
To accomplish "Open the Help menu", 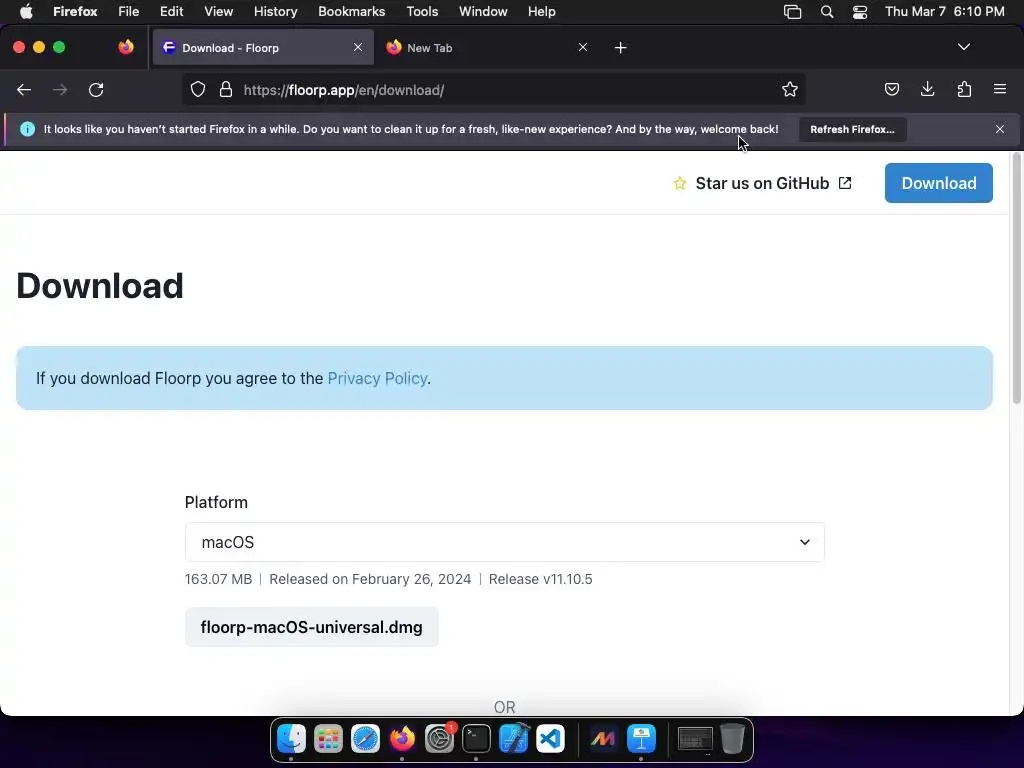I will coord(541,11).
